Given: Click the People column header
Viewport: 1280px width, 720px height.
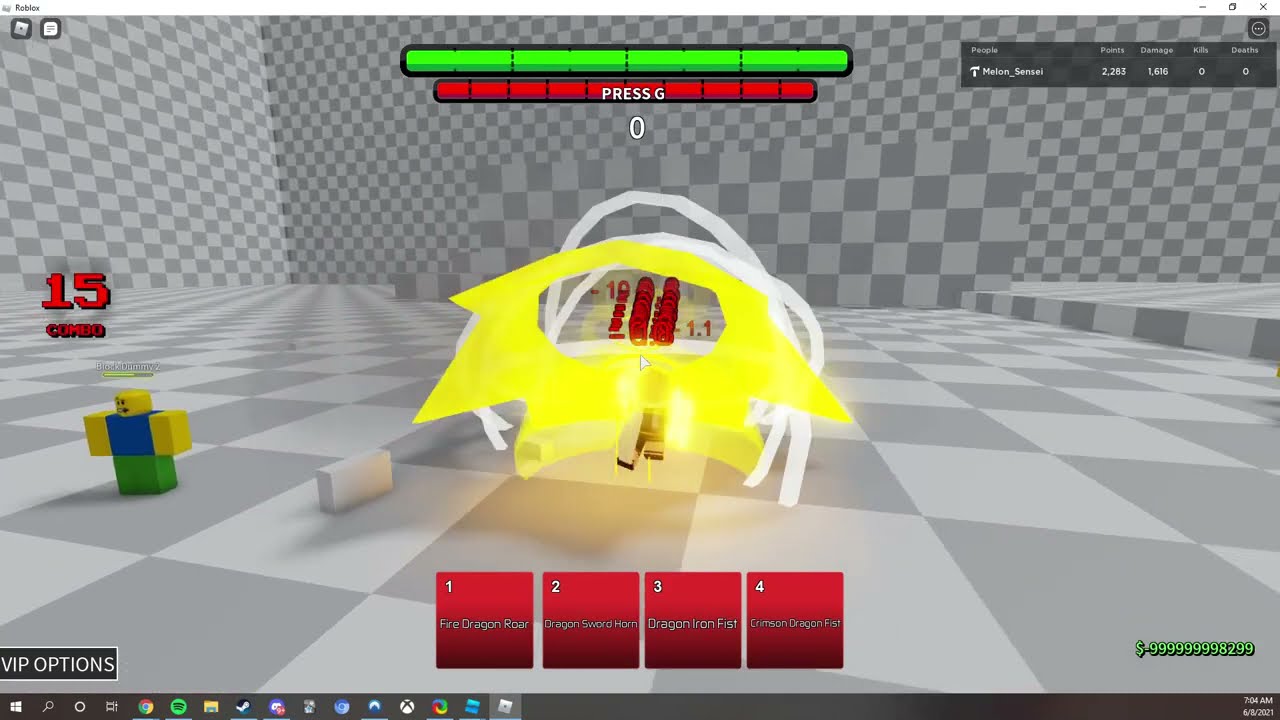Looking at the screenshot, I should [984, 50].
